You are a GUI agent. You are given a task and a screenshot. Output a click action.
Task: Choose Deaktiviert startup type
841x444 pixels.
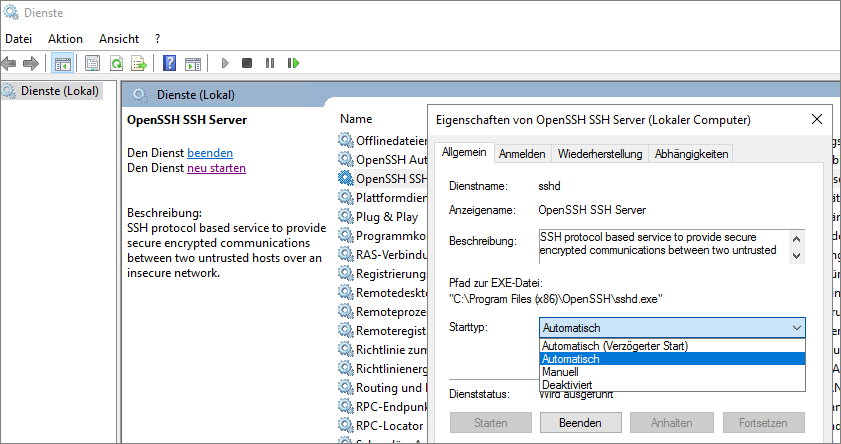(x=672, y=384)
